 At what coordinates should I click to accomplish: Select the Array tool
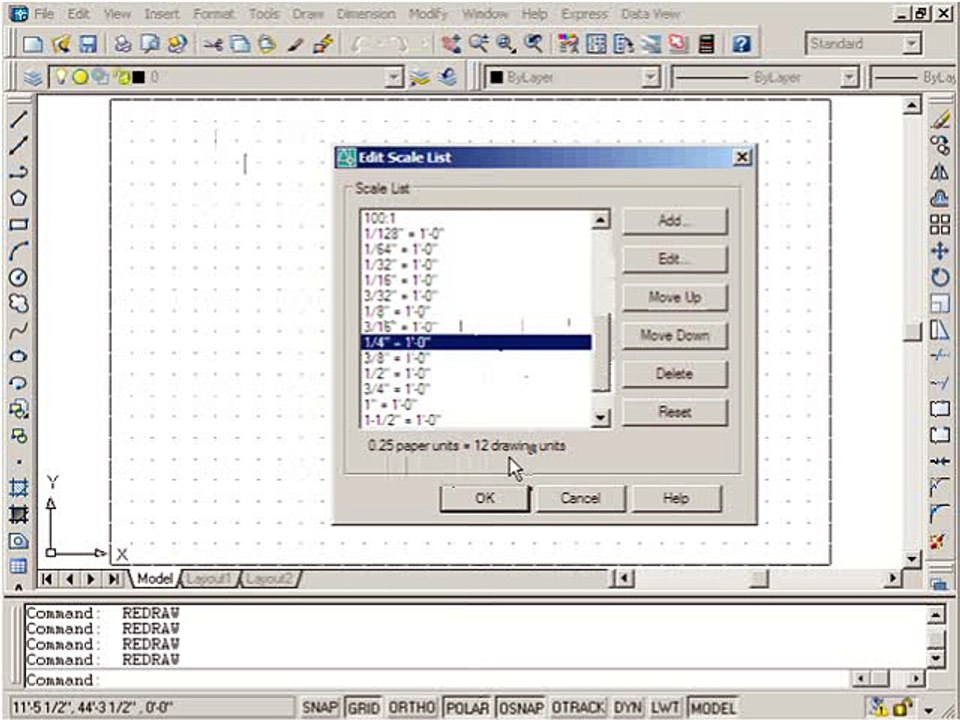point(940,224)
